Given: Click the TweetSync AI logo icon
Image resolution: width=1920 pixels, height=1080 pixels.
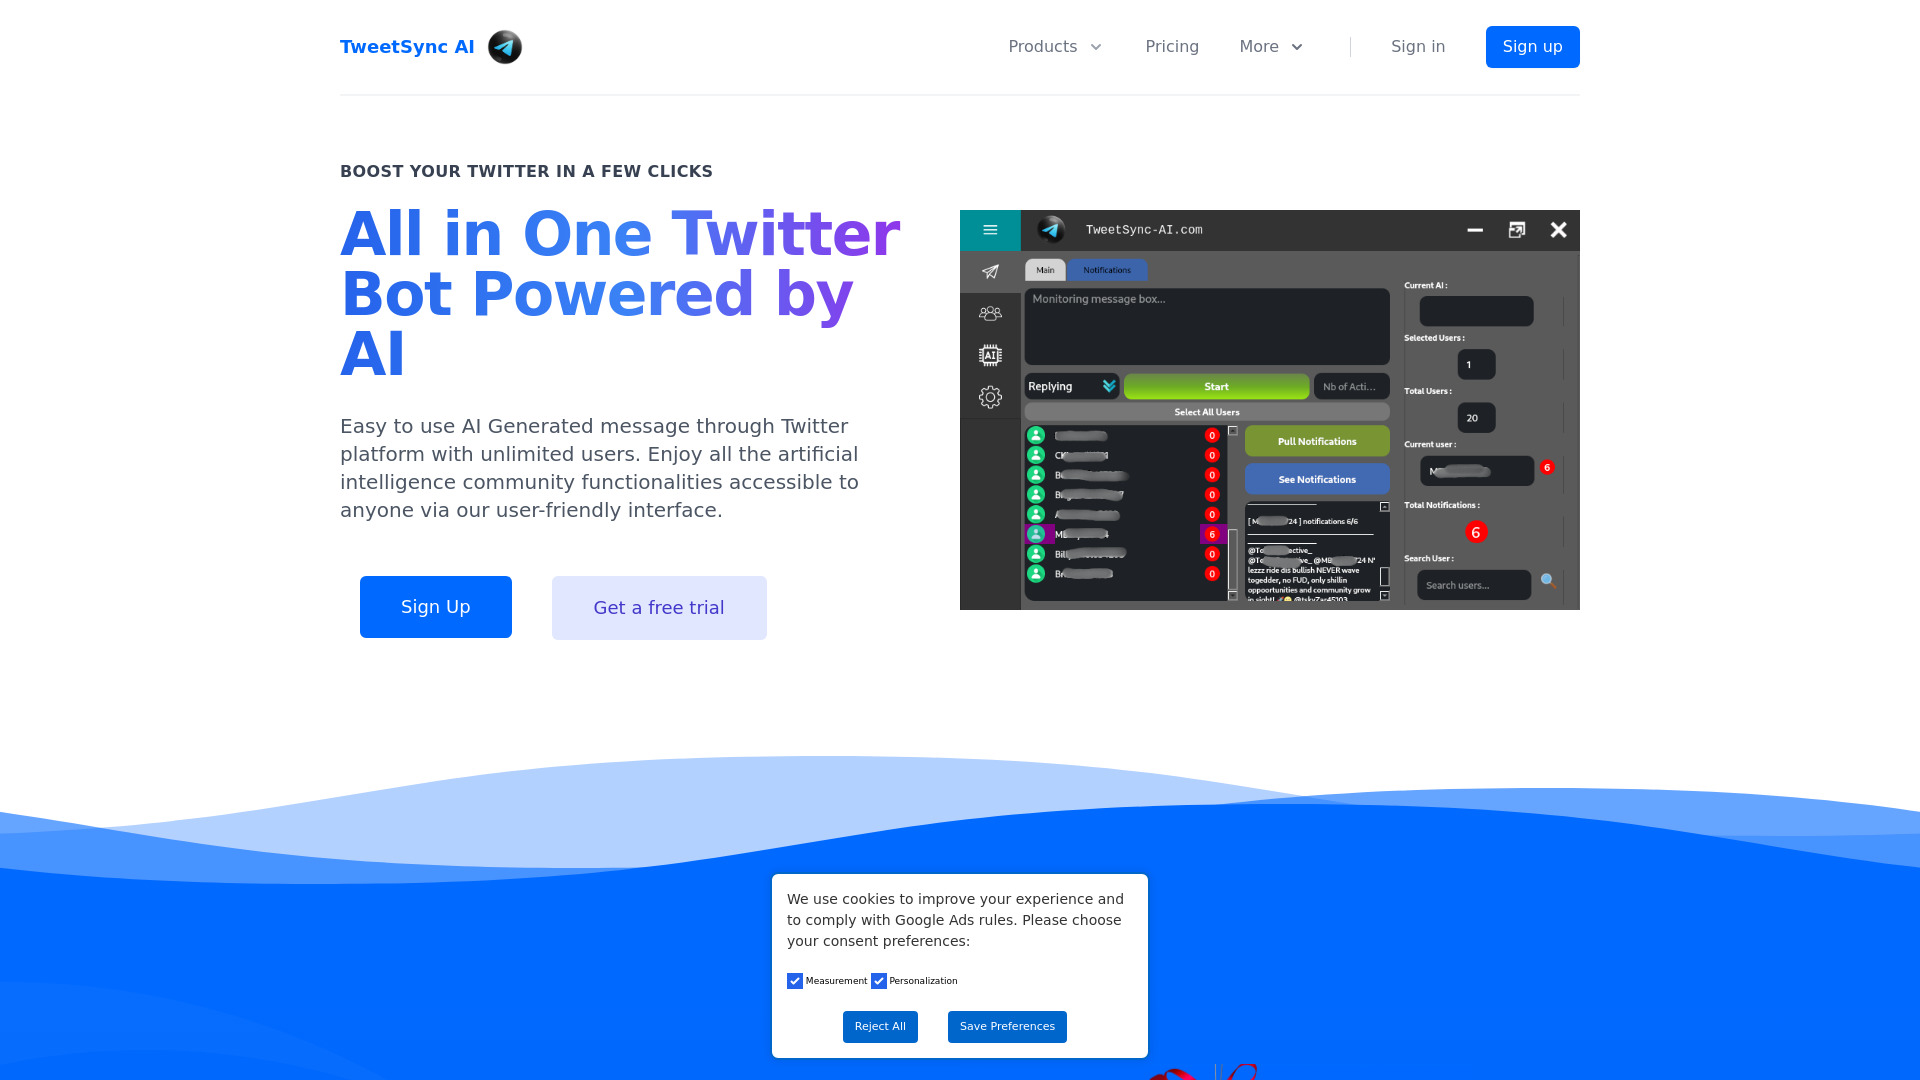Looking at the screenshot, I should pyautogui.click(x=504, y=47).
